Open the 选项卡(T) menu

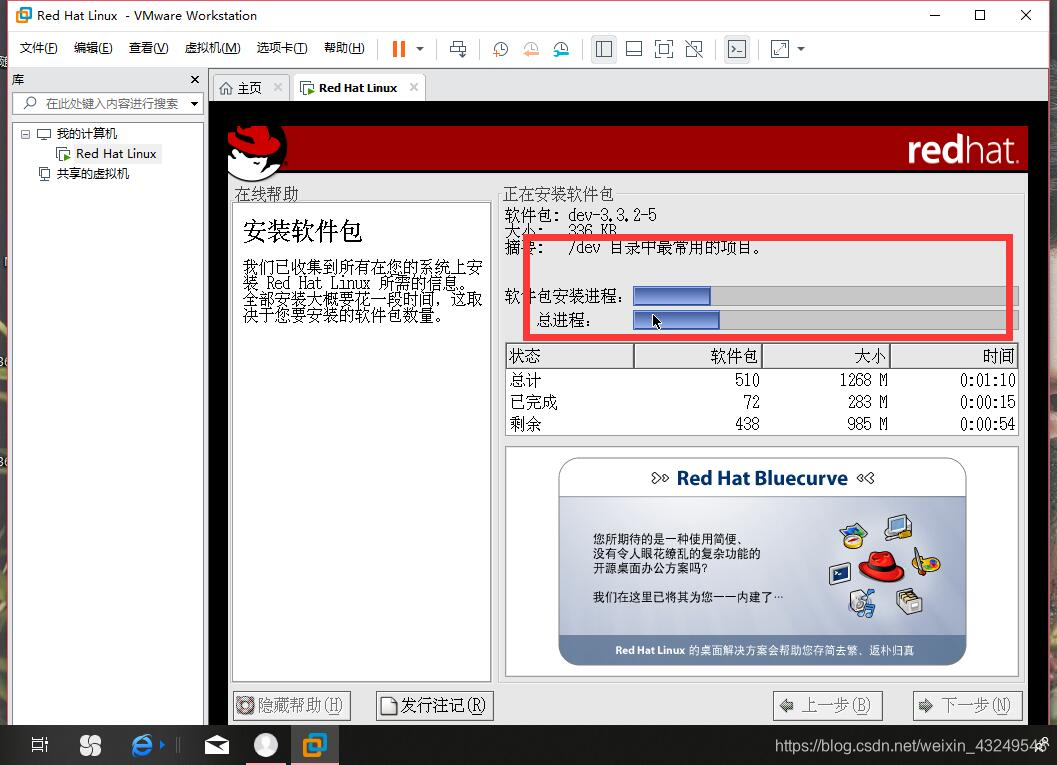(x=282, y=48)
